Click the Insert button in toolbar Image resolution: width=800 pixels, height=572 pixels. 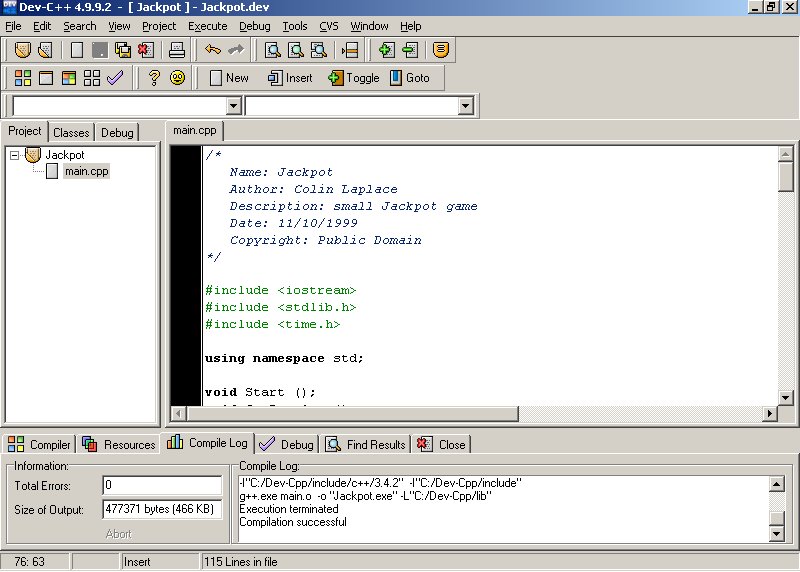tap(289, 78)
